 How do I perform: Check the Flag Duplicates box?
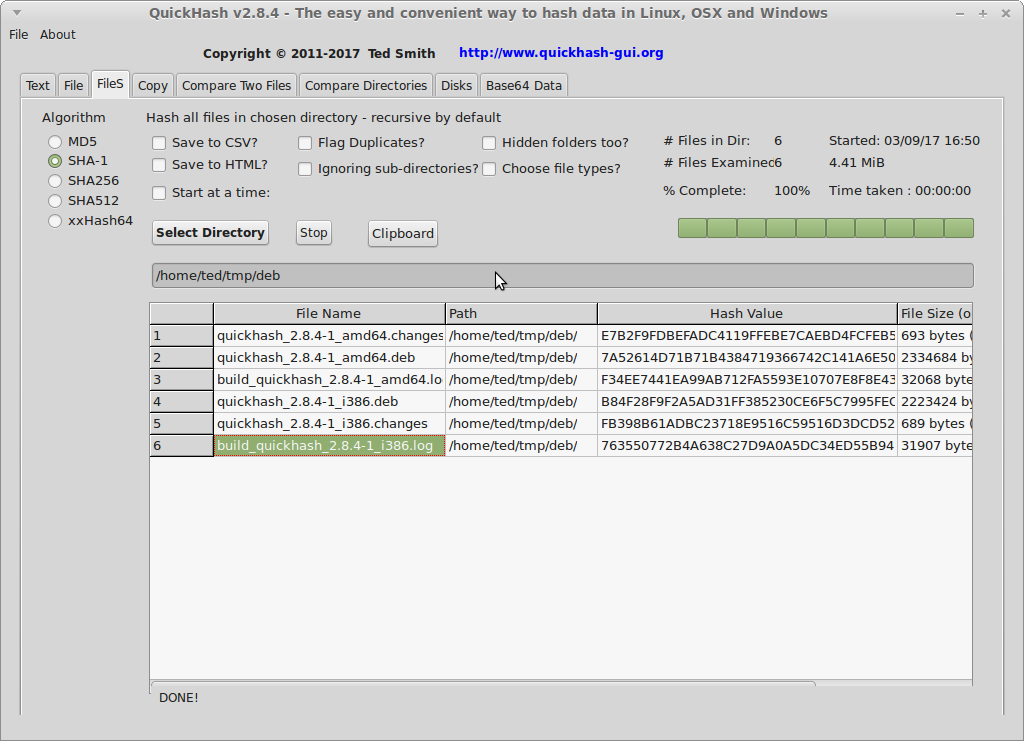pyautogui.click(x=305, y=143)
